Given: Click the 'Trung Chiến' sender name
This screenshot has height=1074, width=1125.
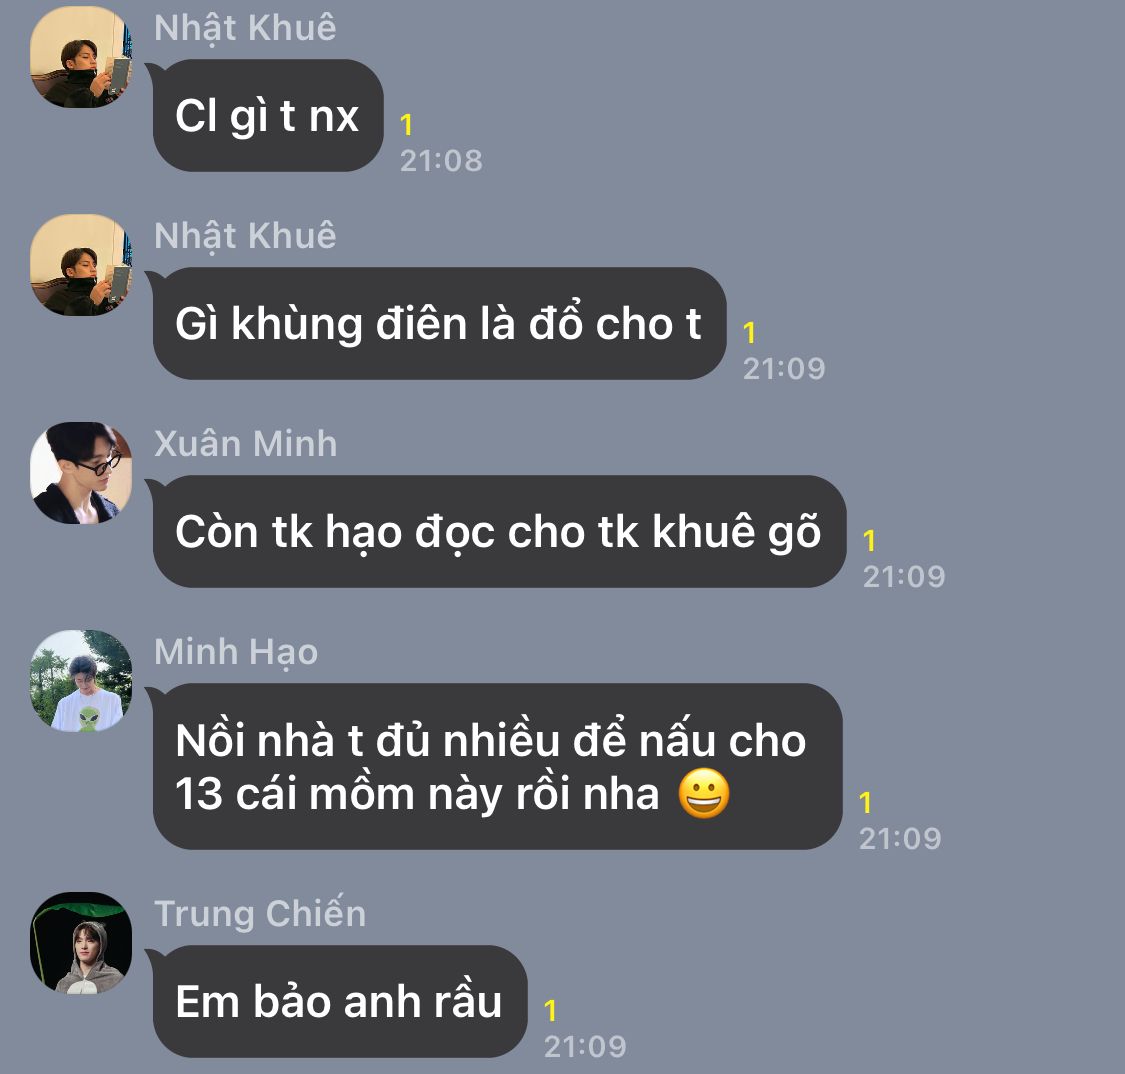Looking at the screenshot, I should point(260,913).
